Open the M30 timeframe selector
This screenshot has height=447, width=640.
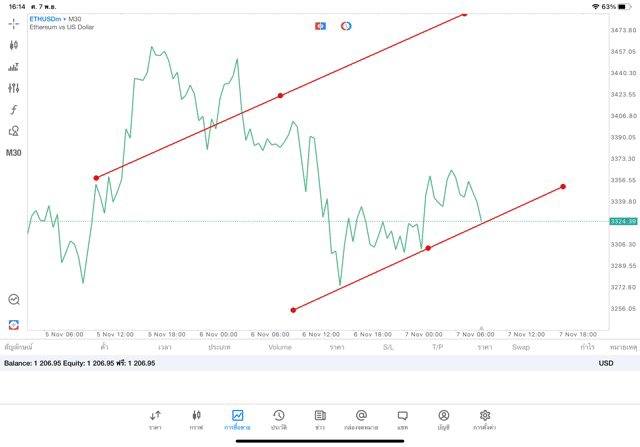pos(14,153)
